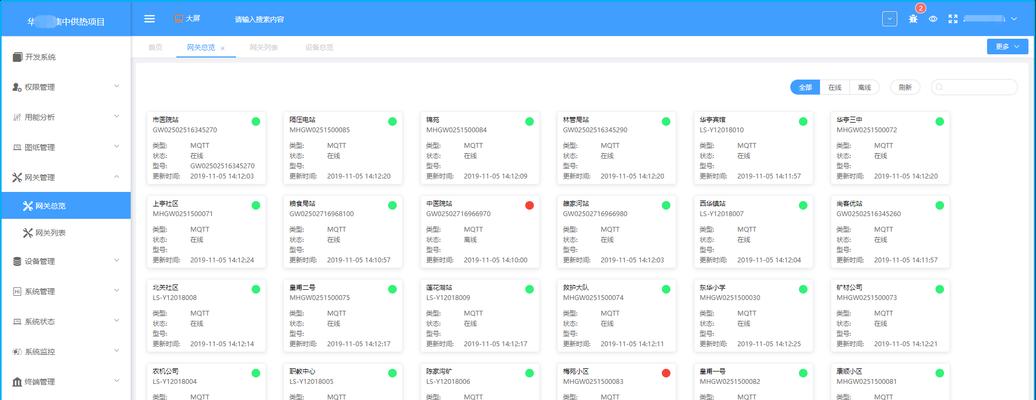Click the 刷新 refresh button
The height and width of the screenshot is (400, 1036).
[x=905, y=87]
